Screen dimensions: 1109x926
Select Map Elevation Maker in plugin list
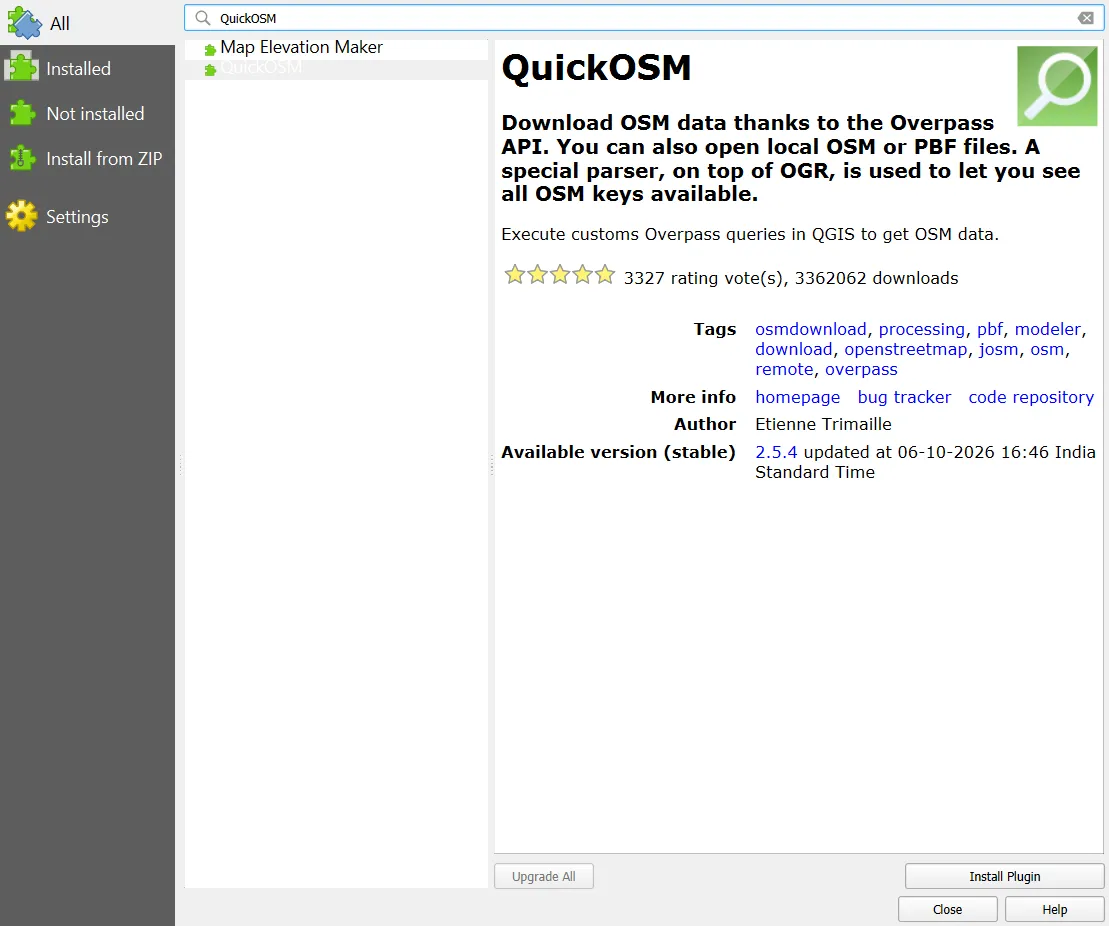coord(337,47)
